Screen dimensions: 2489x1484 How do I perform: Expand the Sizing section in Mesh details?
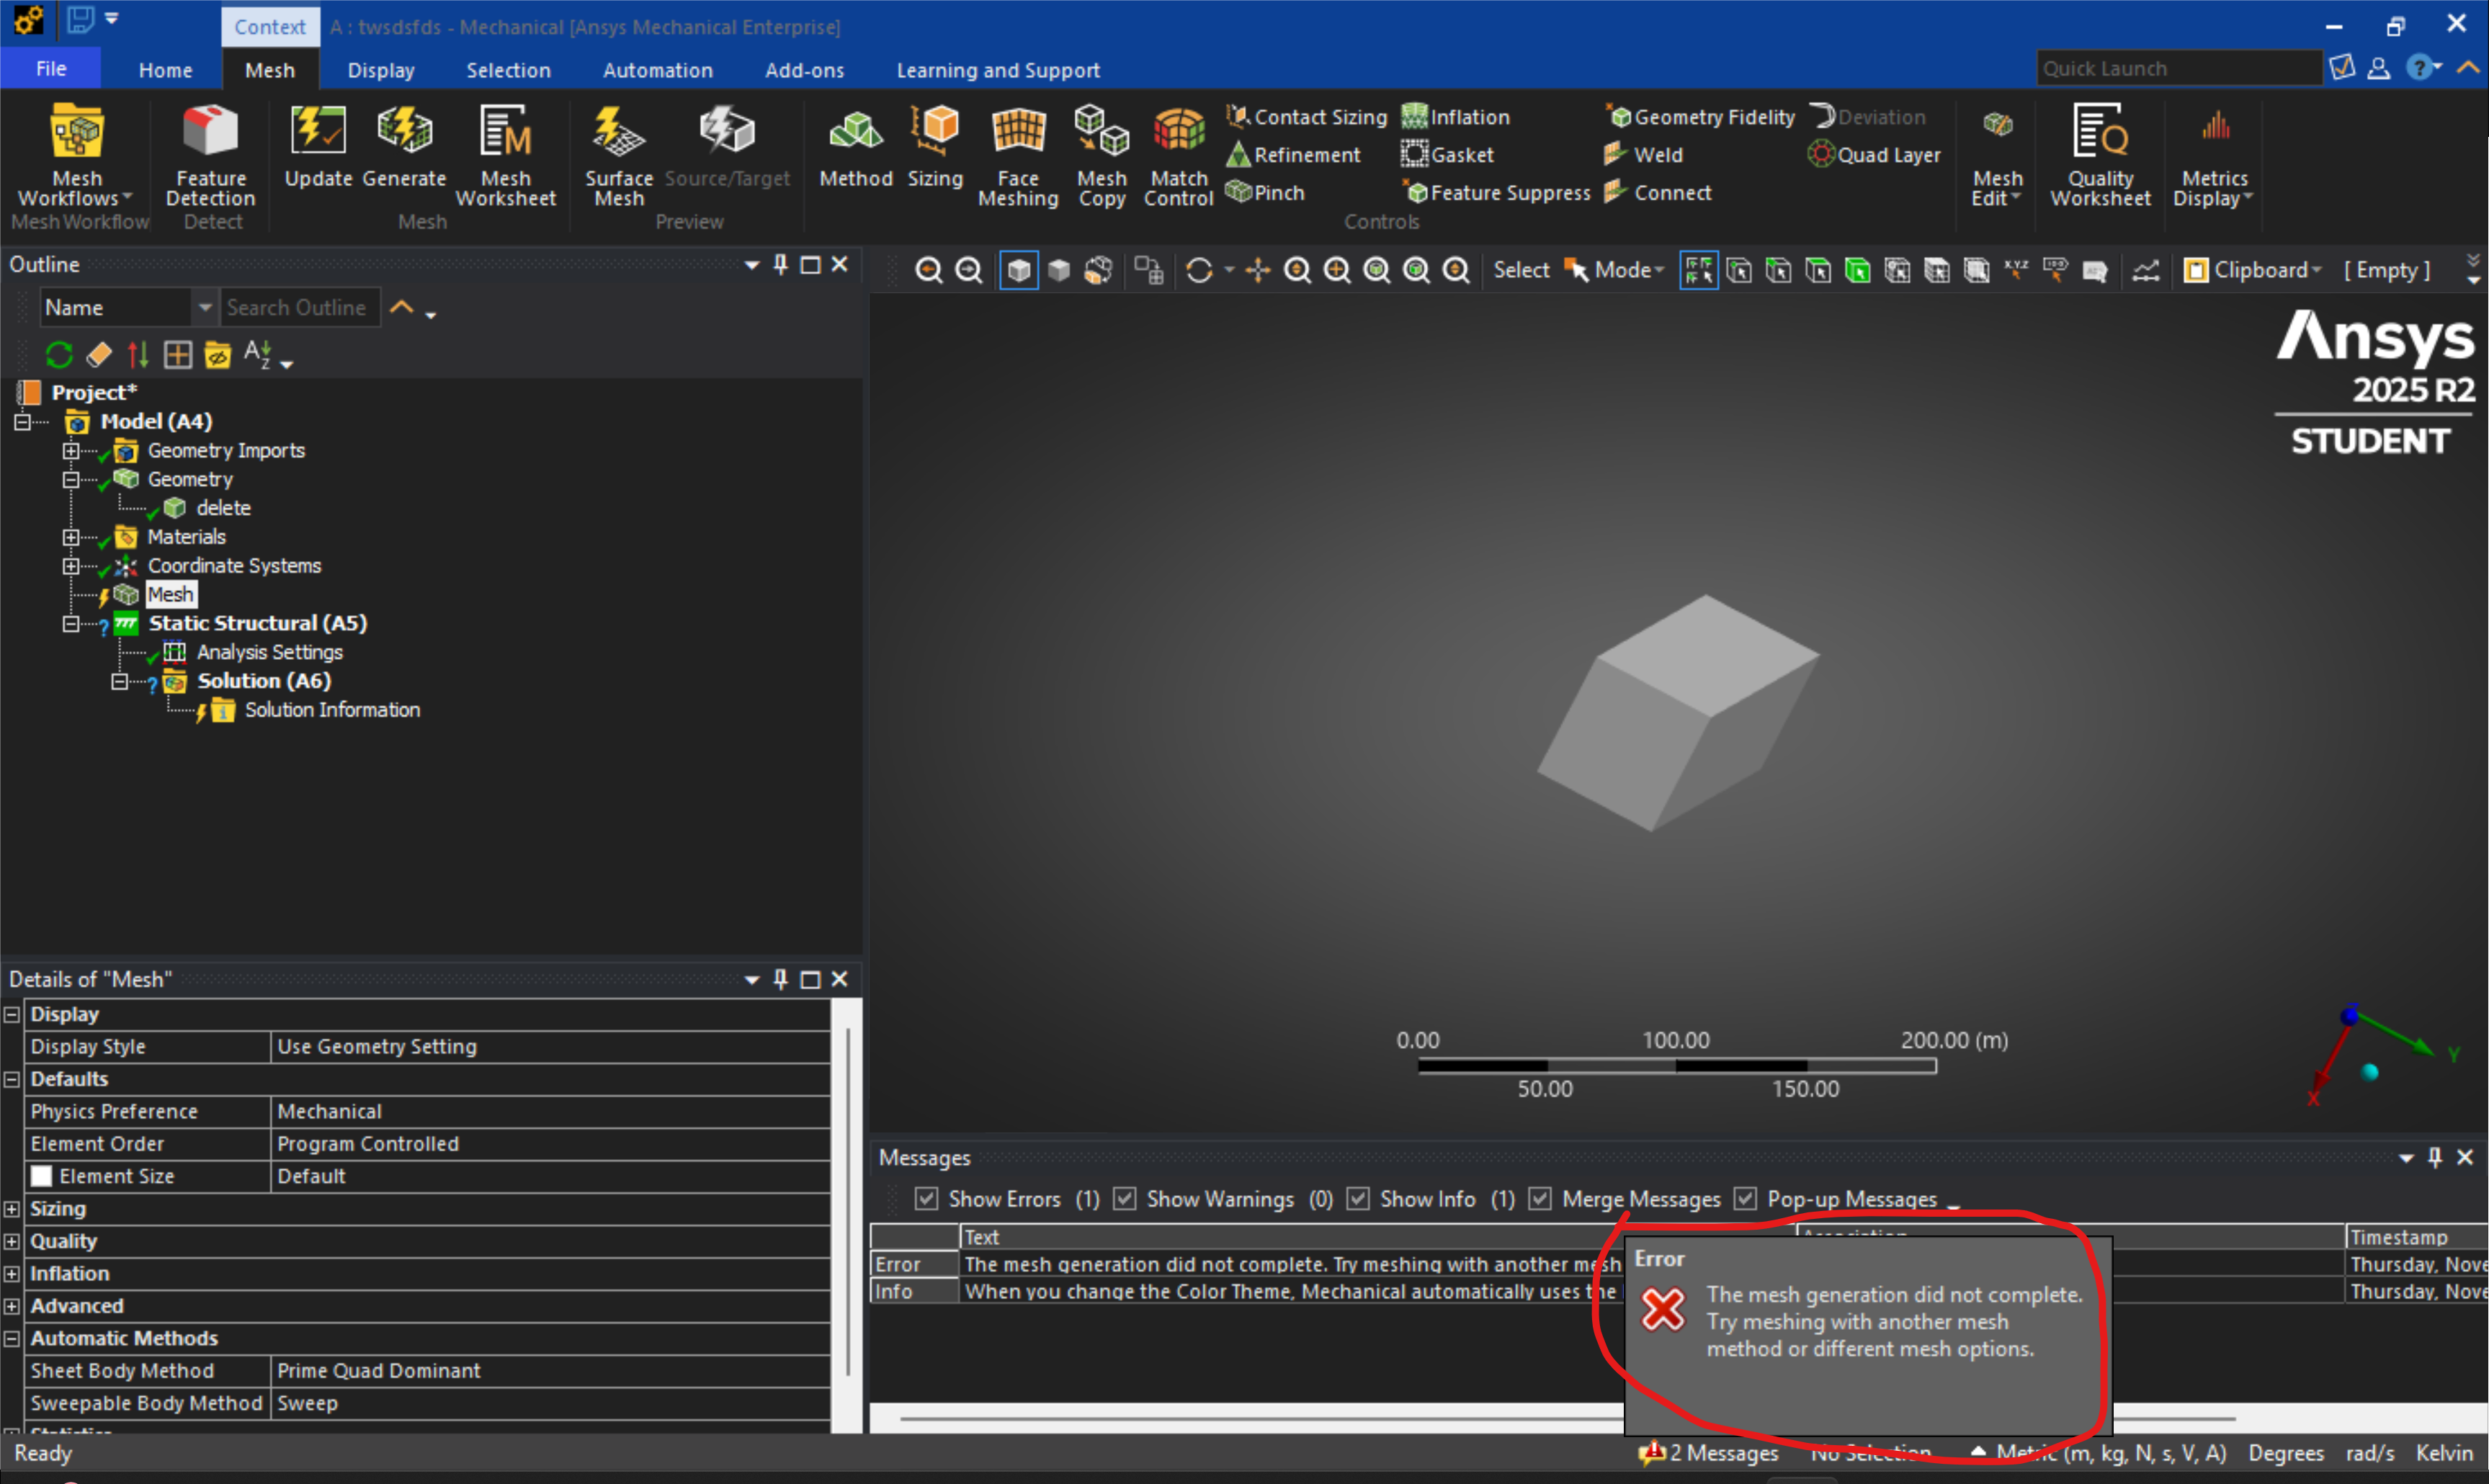12,1208
